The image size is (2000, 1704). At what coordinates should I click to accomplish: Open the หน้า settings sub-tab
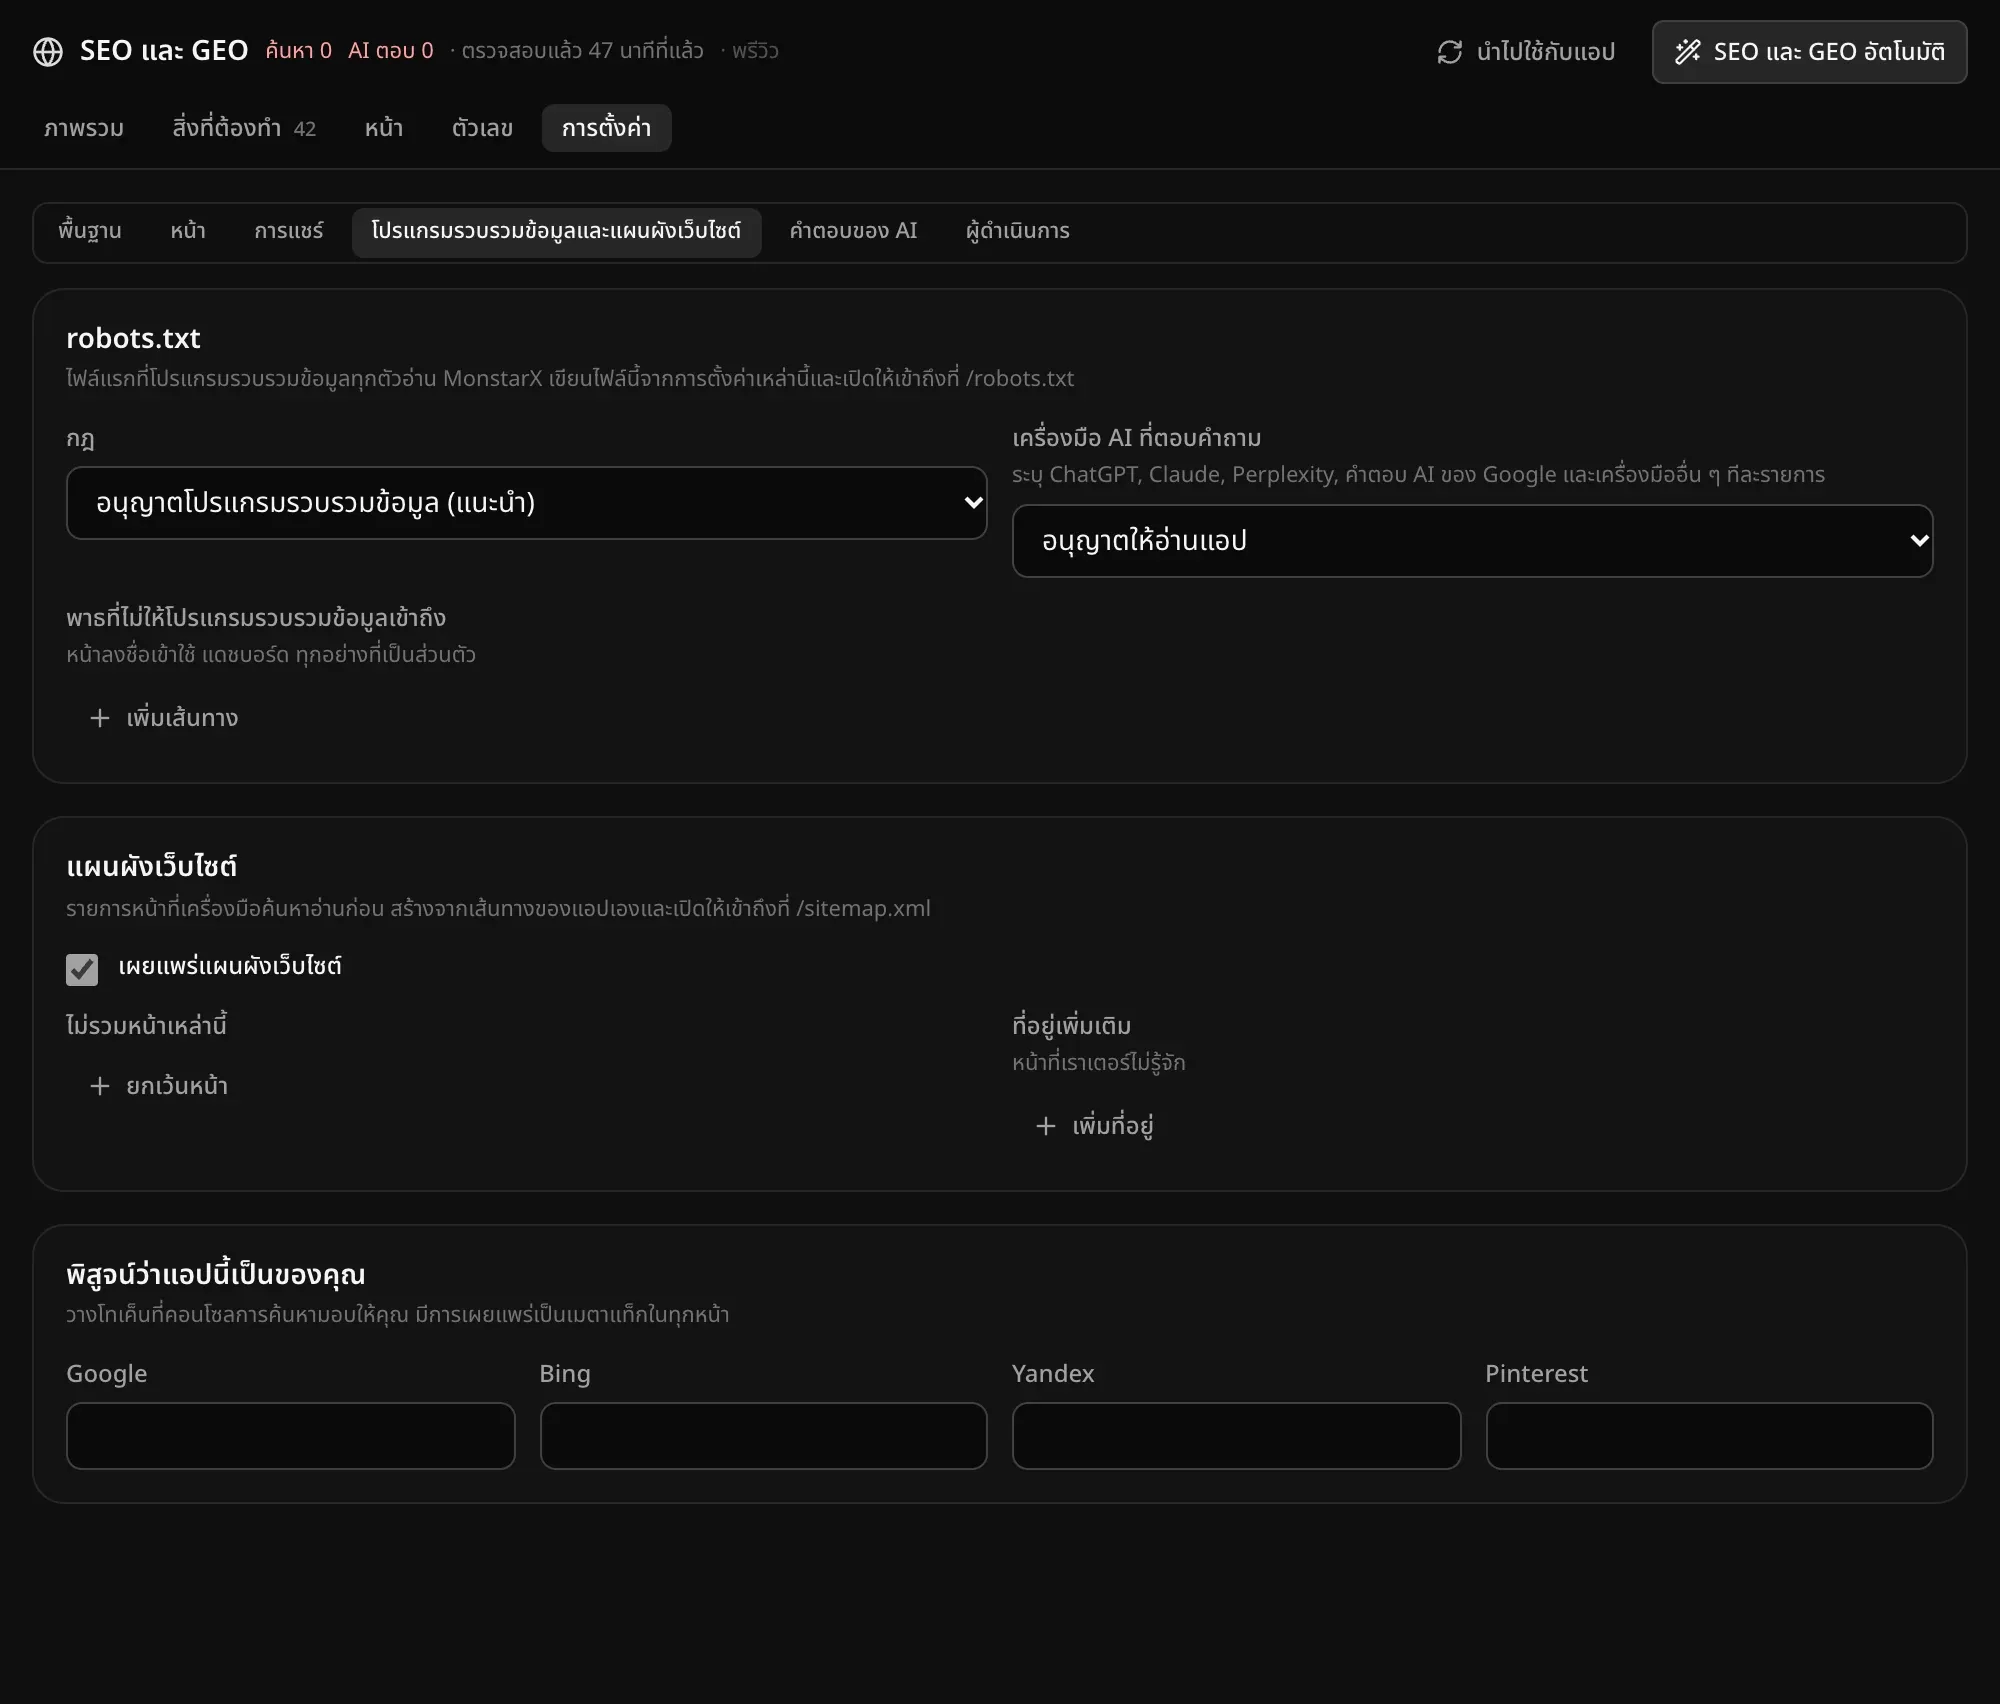point(188,231)
